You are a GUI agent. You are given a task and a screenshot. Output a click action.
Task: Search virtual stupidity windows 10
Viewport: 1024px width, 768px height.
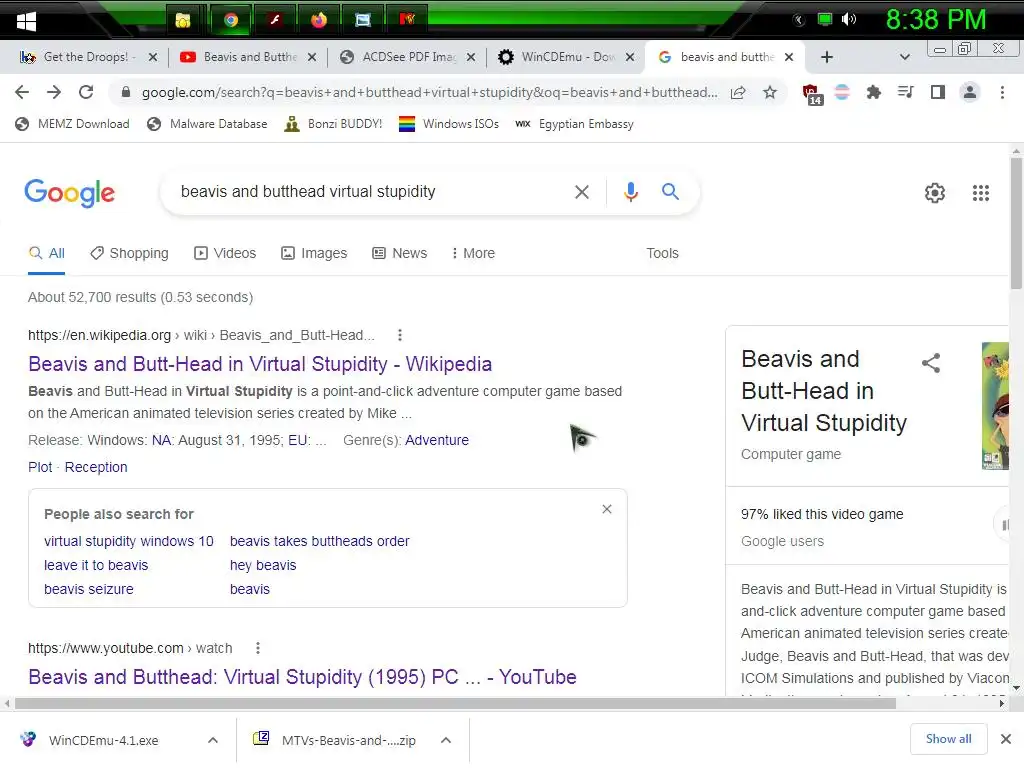pos(129,541)
